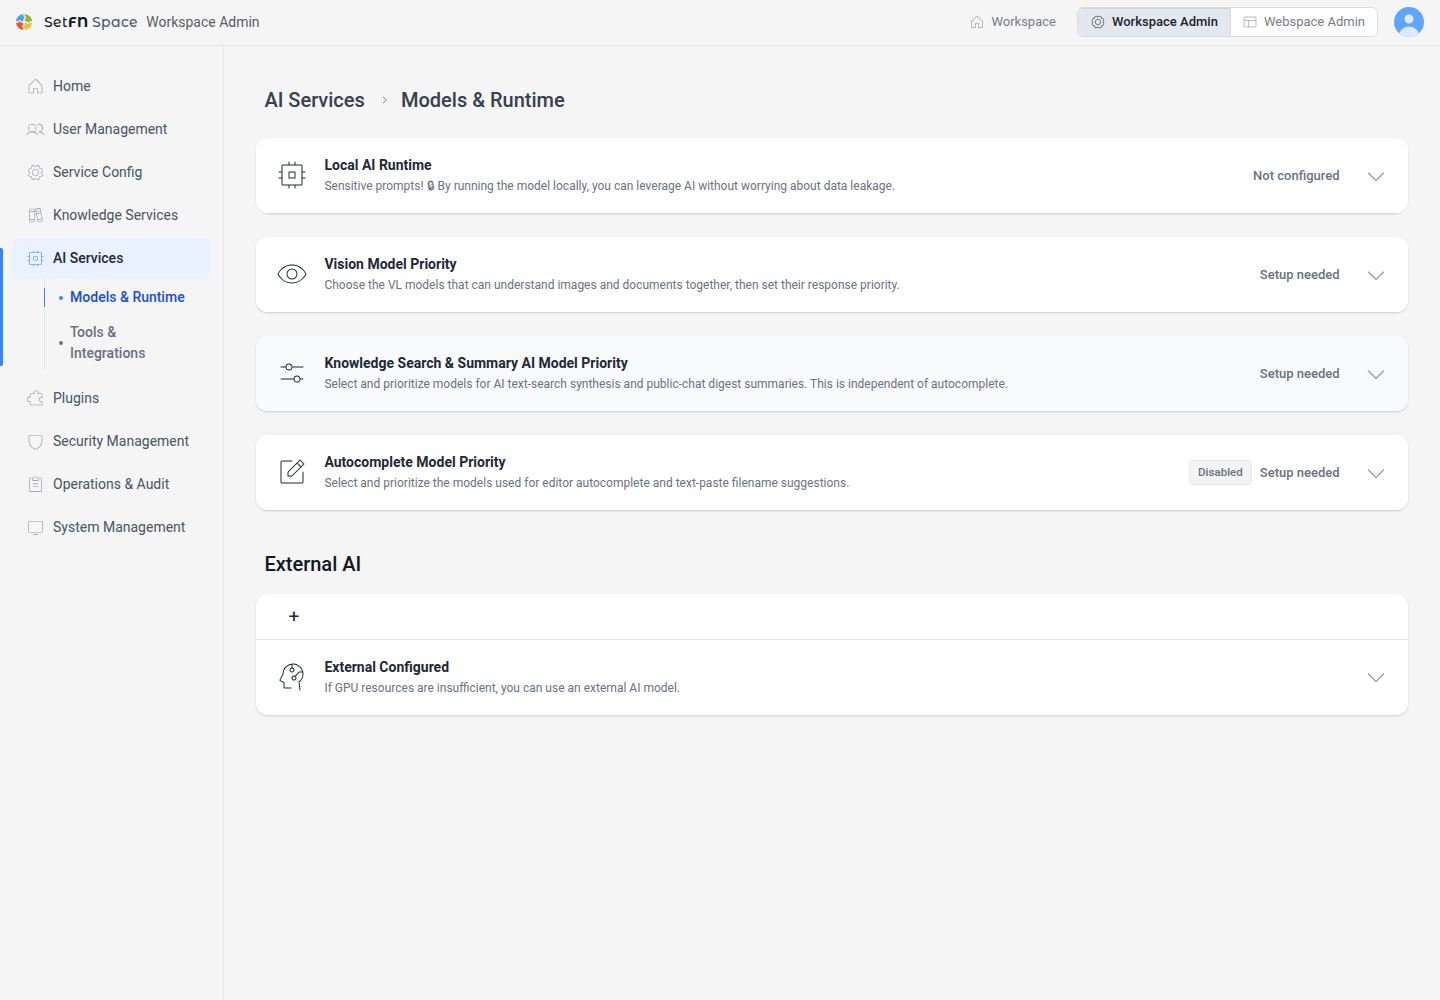Open System Management section
Viewport: 1440px width, 1000px height.
(112, 527)
